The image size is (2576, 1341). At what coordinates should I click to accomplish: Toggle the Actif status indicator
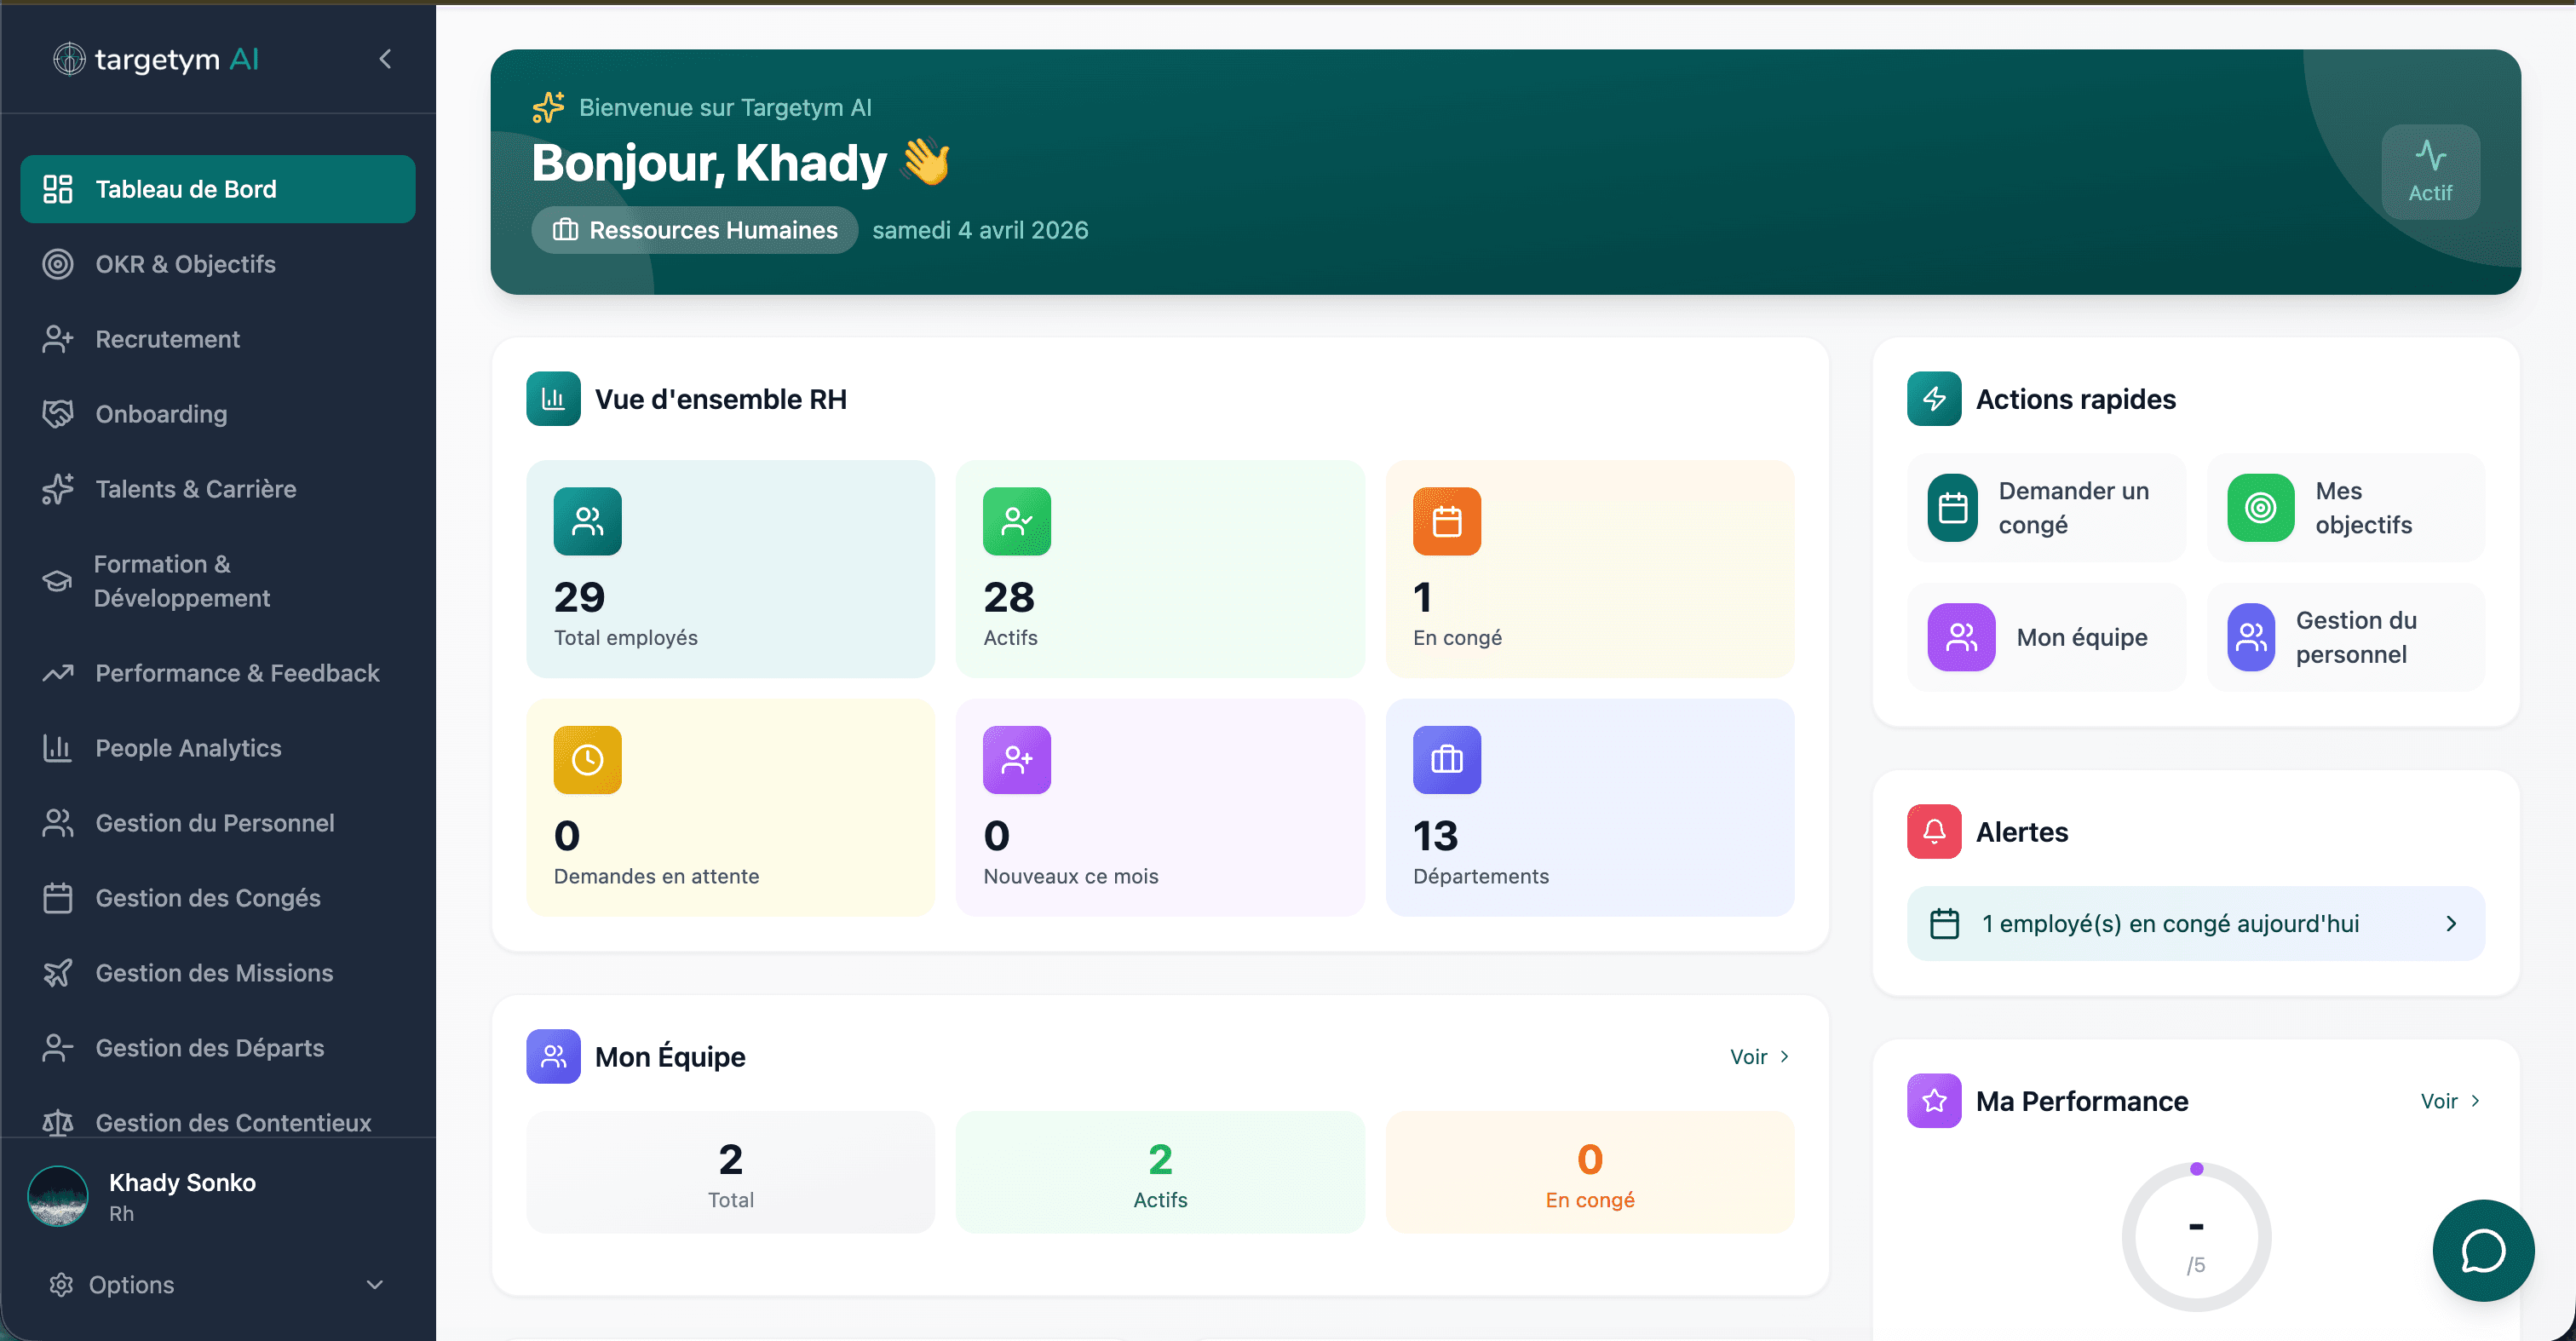tap(2431, 171)
